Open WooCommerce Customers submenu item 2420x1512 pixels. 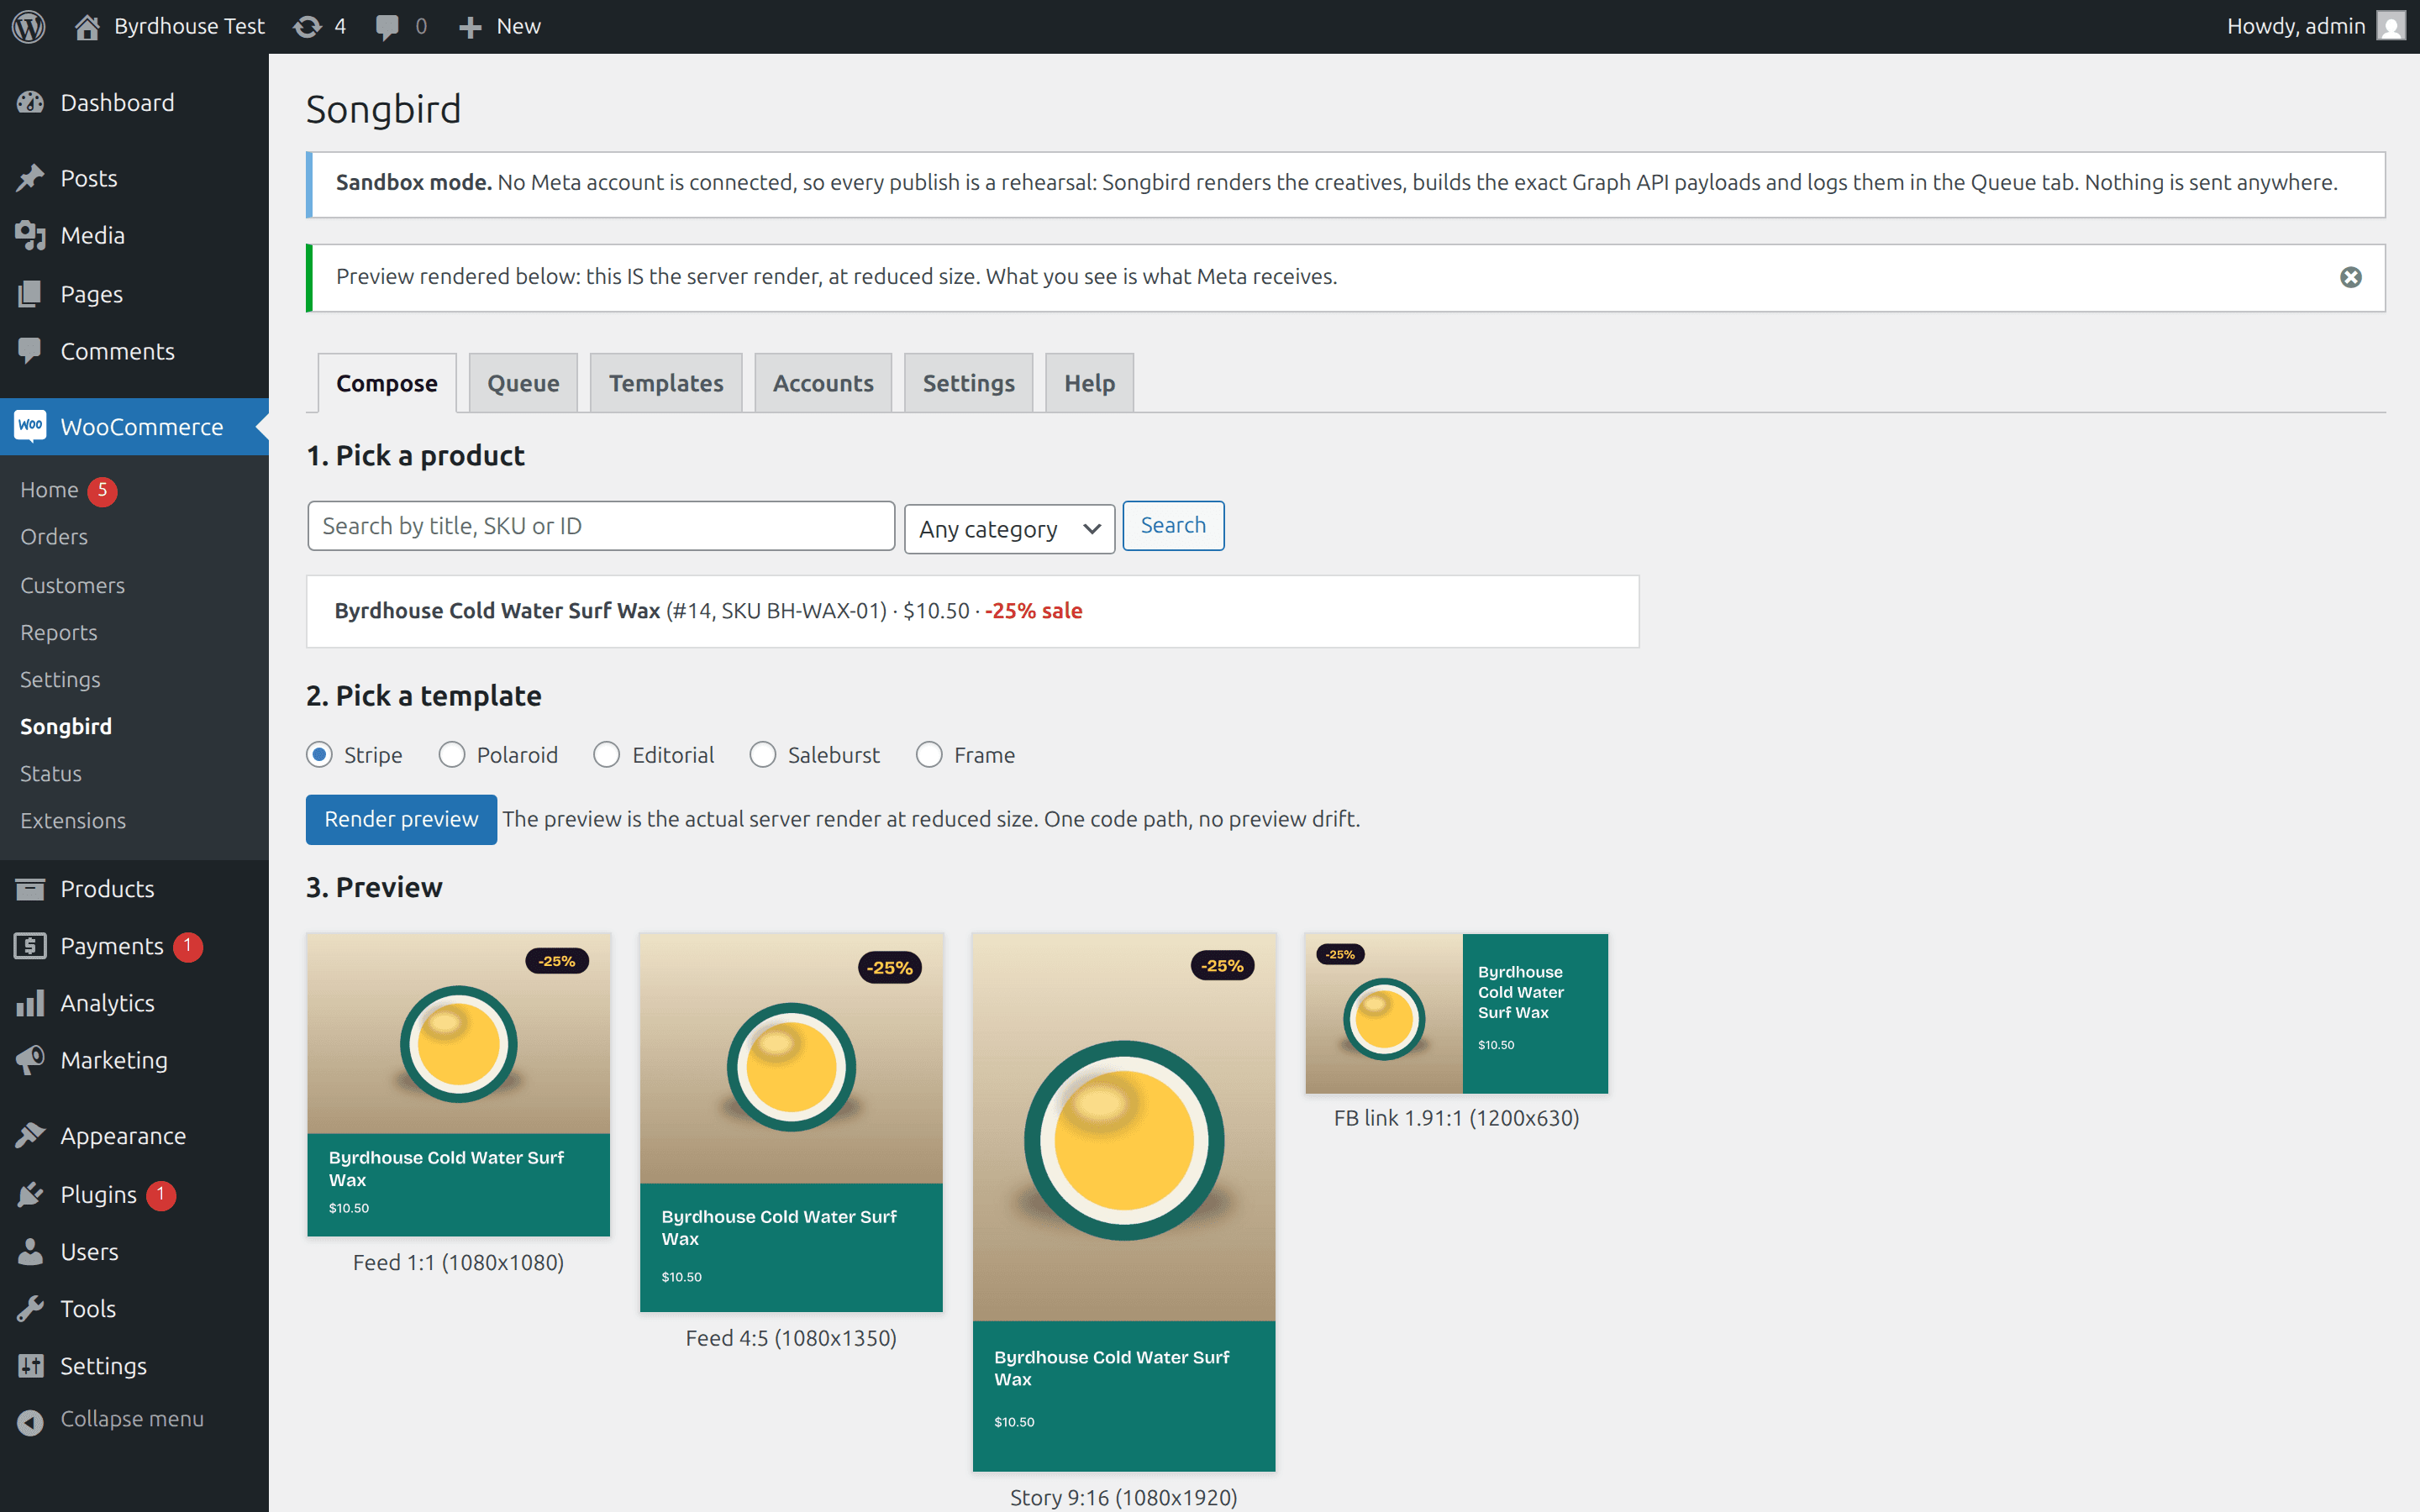tap(72, 585)
